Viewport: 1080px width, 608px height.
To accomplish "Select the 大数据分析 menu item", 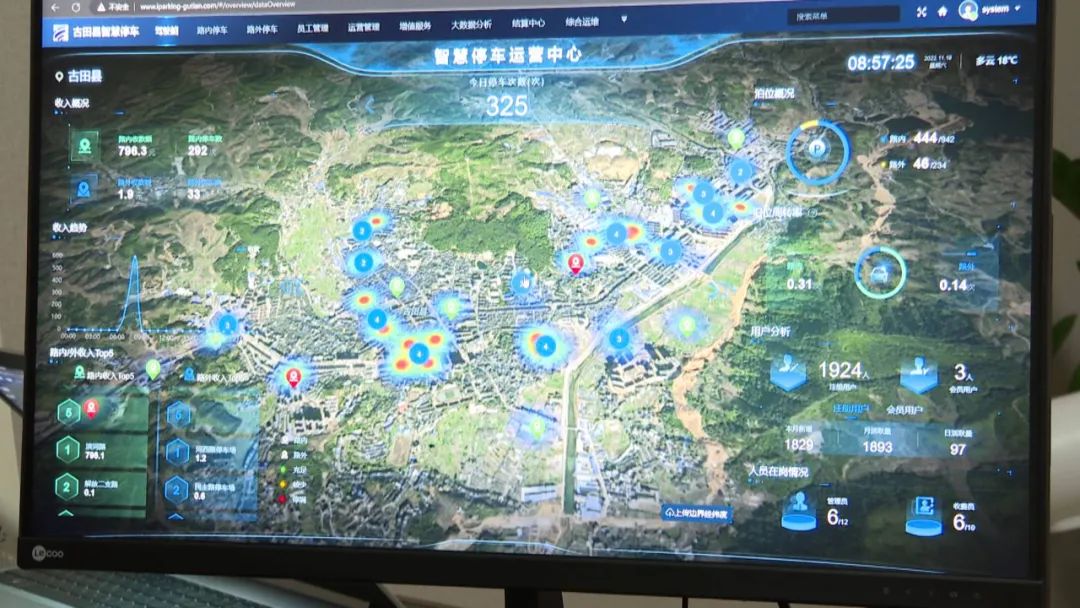I will (470, 24).
